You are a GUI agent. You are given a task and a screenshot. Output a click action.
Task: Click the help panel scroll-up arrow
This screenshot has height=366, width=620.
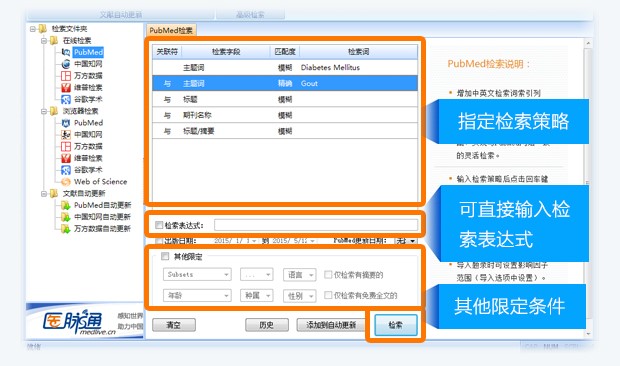(x=588, y=43)
